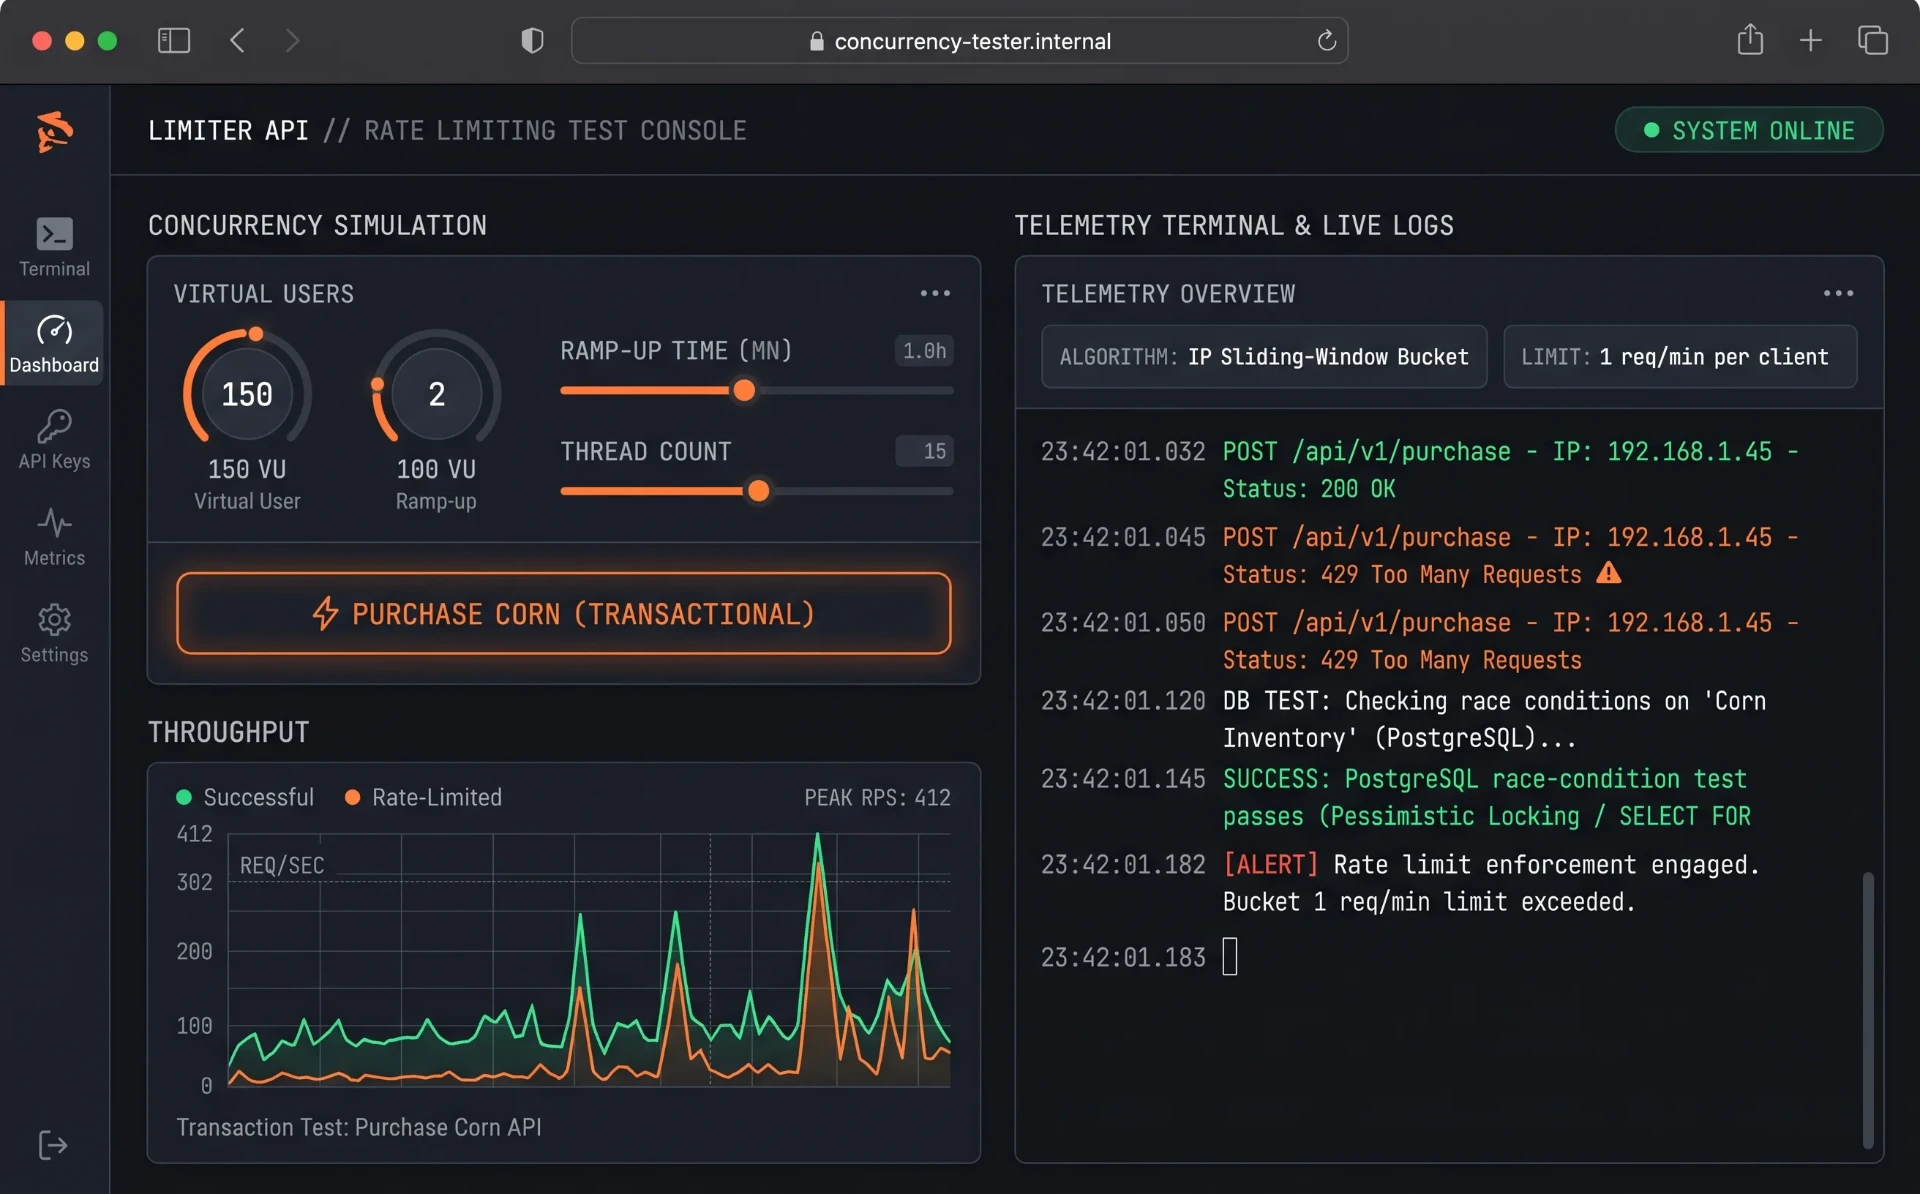Toggle the browser sidebar panel icon
This screenshot has width=1920, height=1194.
click(174, 41)
